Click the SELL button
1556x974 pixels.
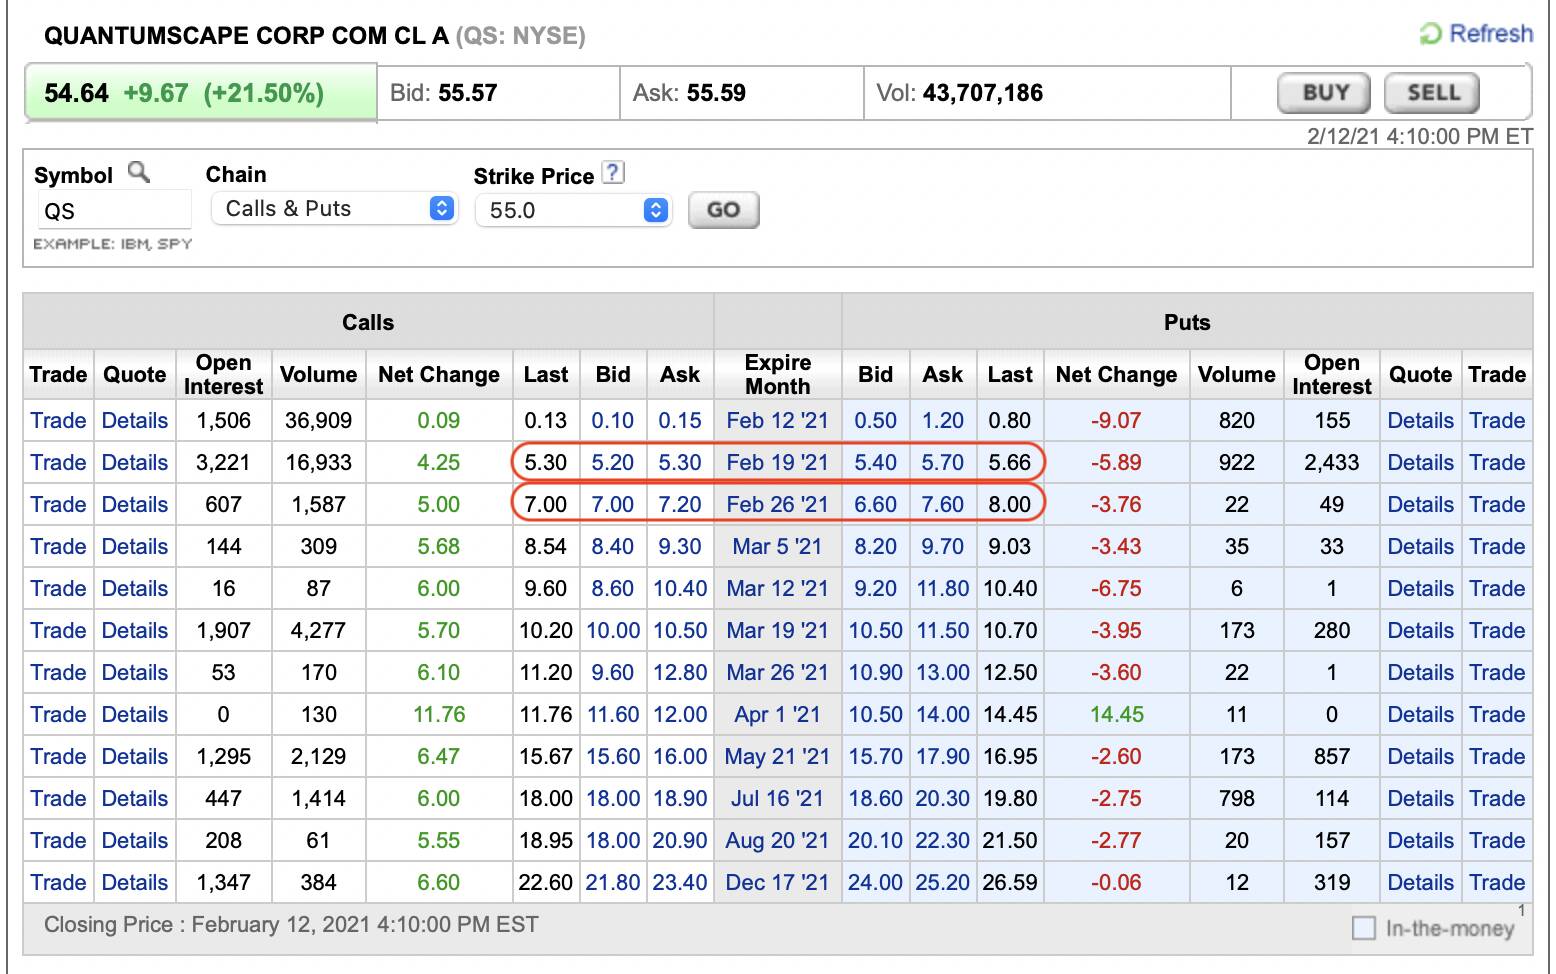tap(1432, 93)
